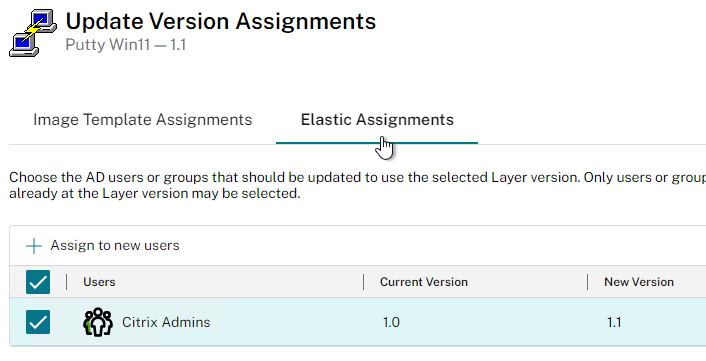706x361 pixels.
Task: Select the Elastic Assignments tab
Action: (377, 120)
